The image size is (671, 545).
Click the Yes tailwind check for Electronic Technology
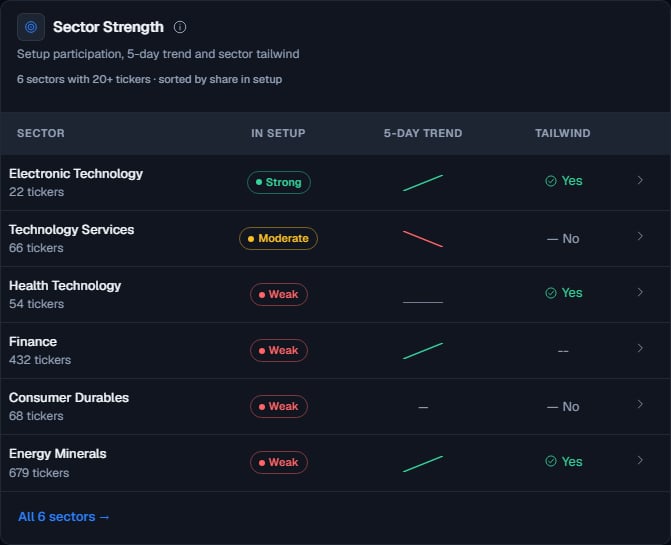coord(564,181)
